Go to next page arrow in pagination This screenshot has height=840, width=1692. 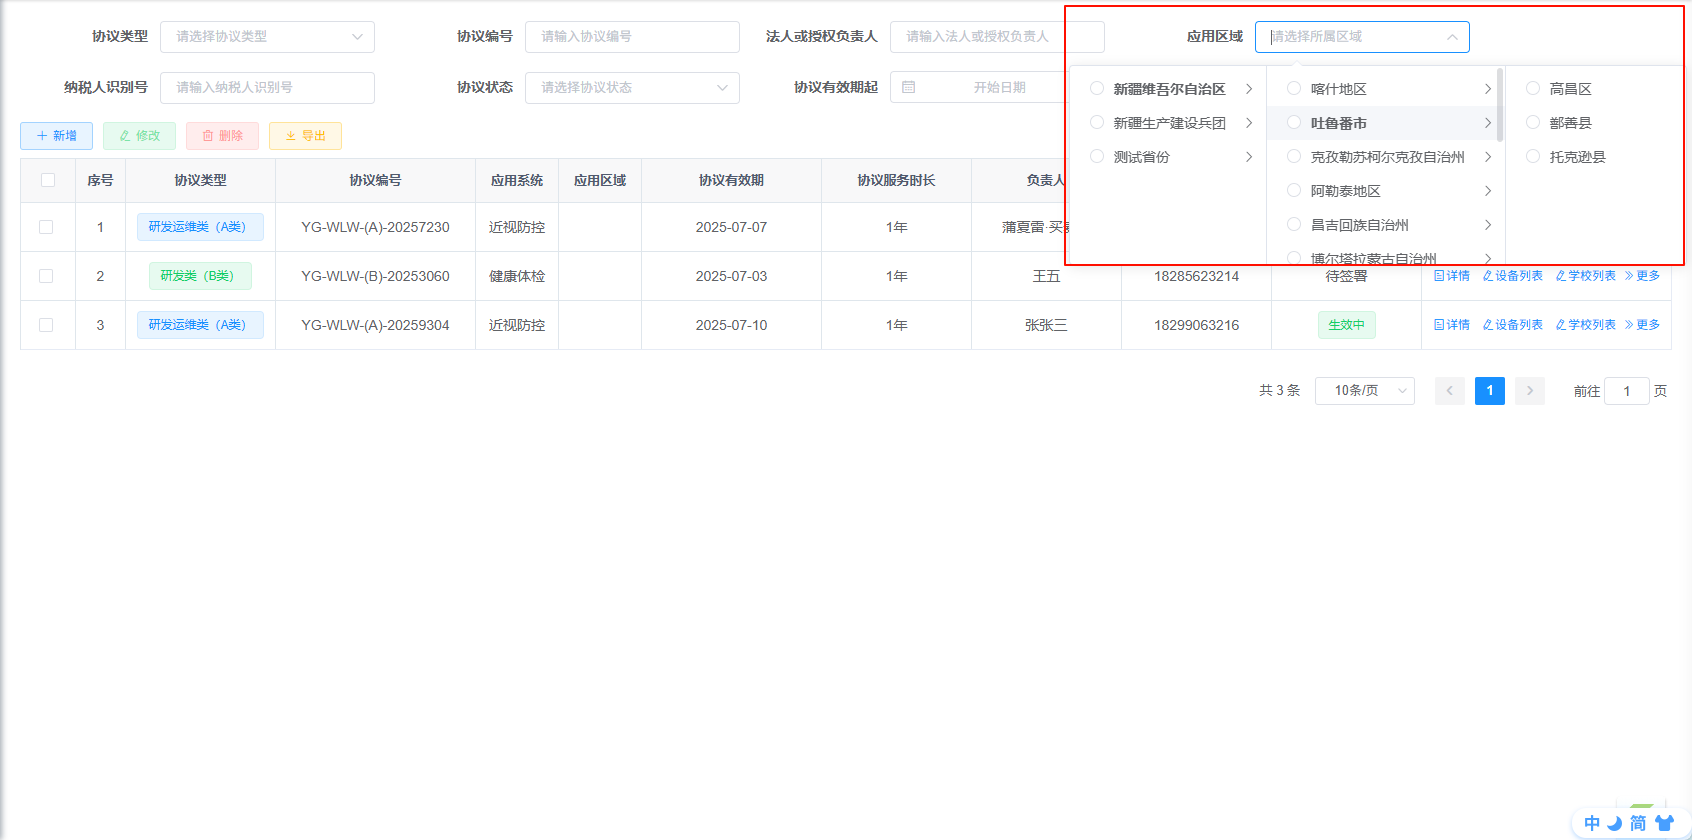pos(1529,391)
